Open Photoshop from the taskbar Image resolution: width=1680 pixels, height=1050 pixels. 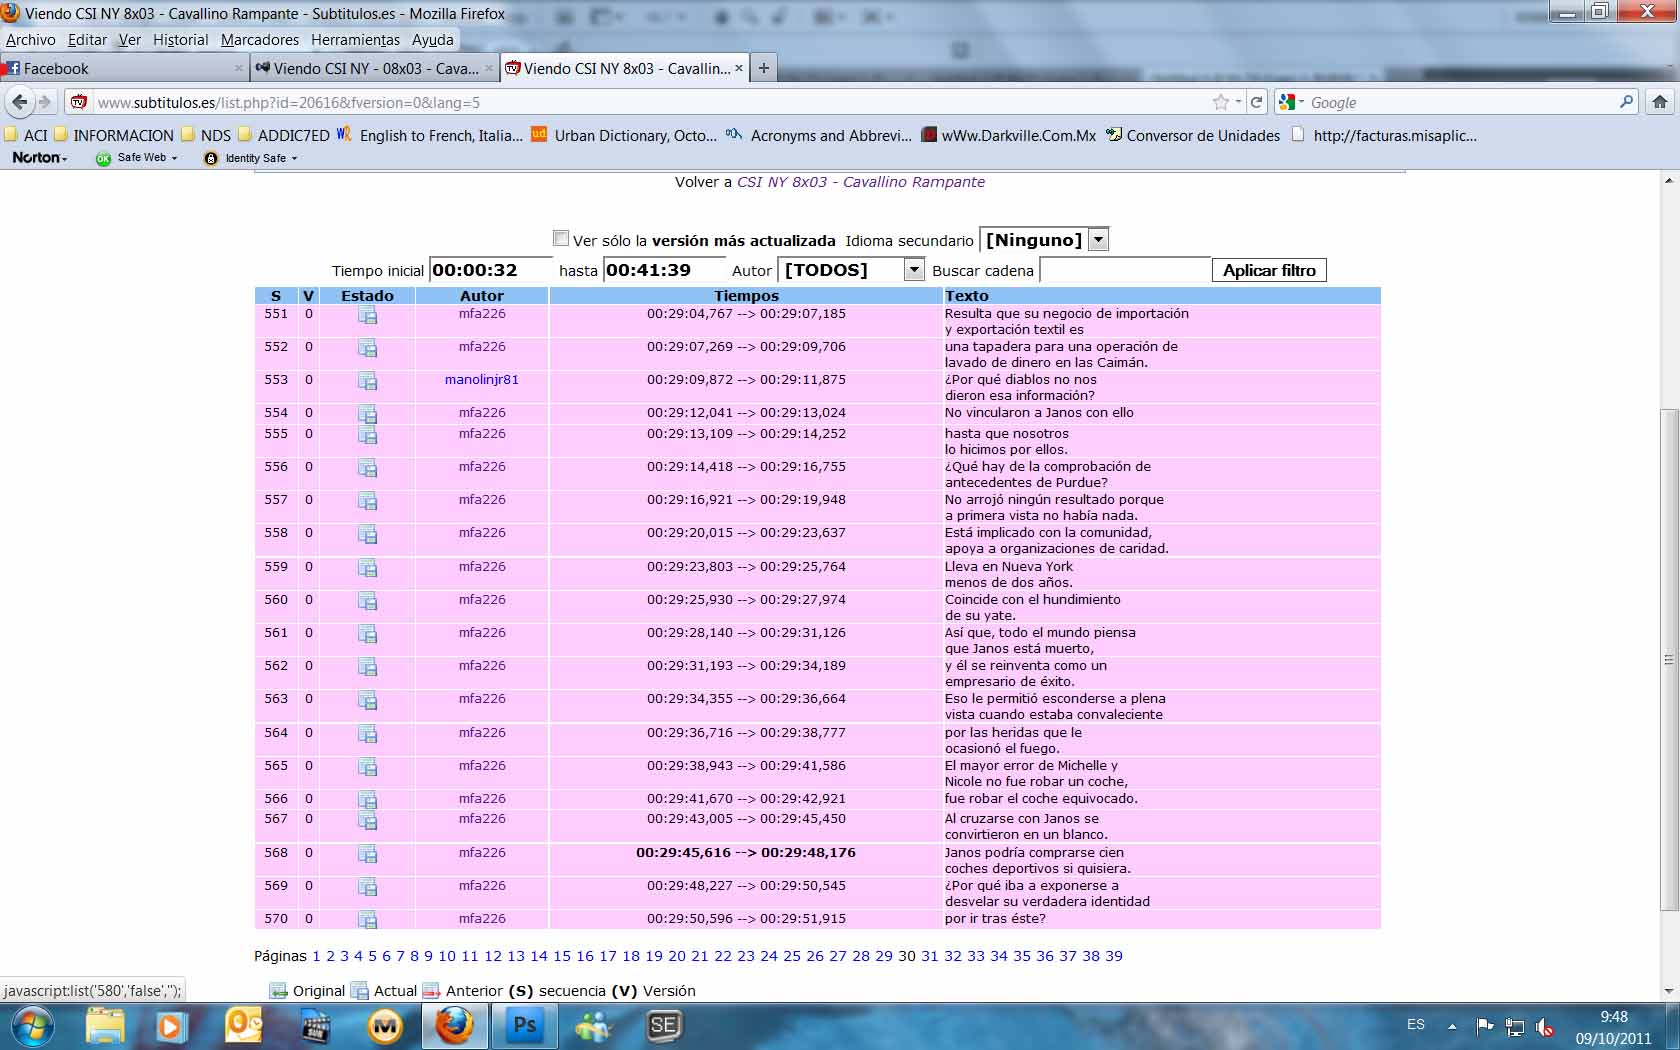click(x=524, y=1026)
